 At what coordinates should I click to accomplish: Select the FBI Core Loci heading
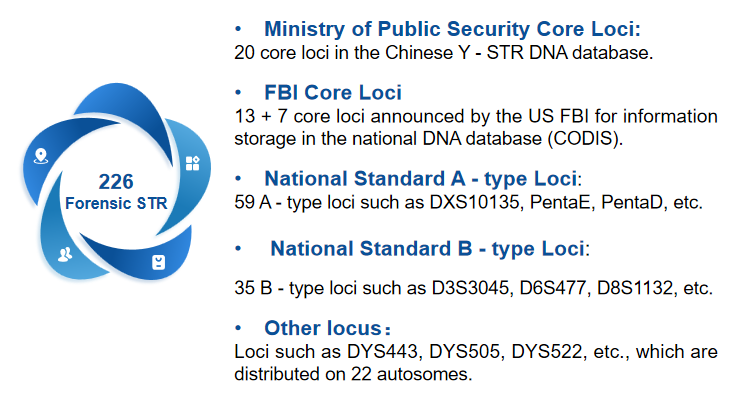(x=333, y=93)
